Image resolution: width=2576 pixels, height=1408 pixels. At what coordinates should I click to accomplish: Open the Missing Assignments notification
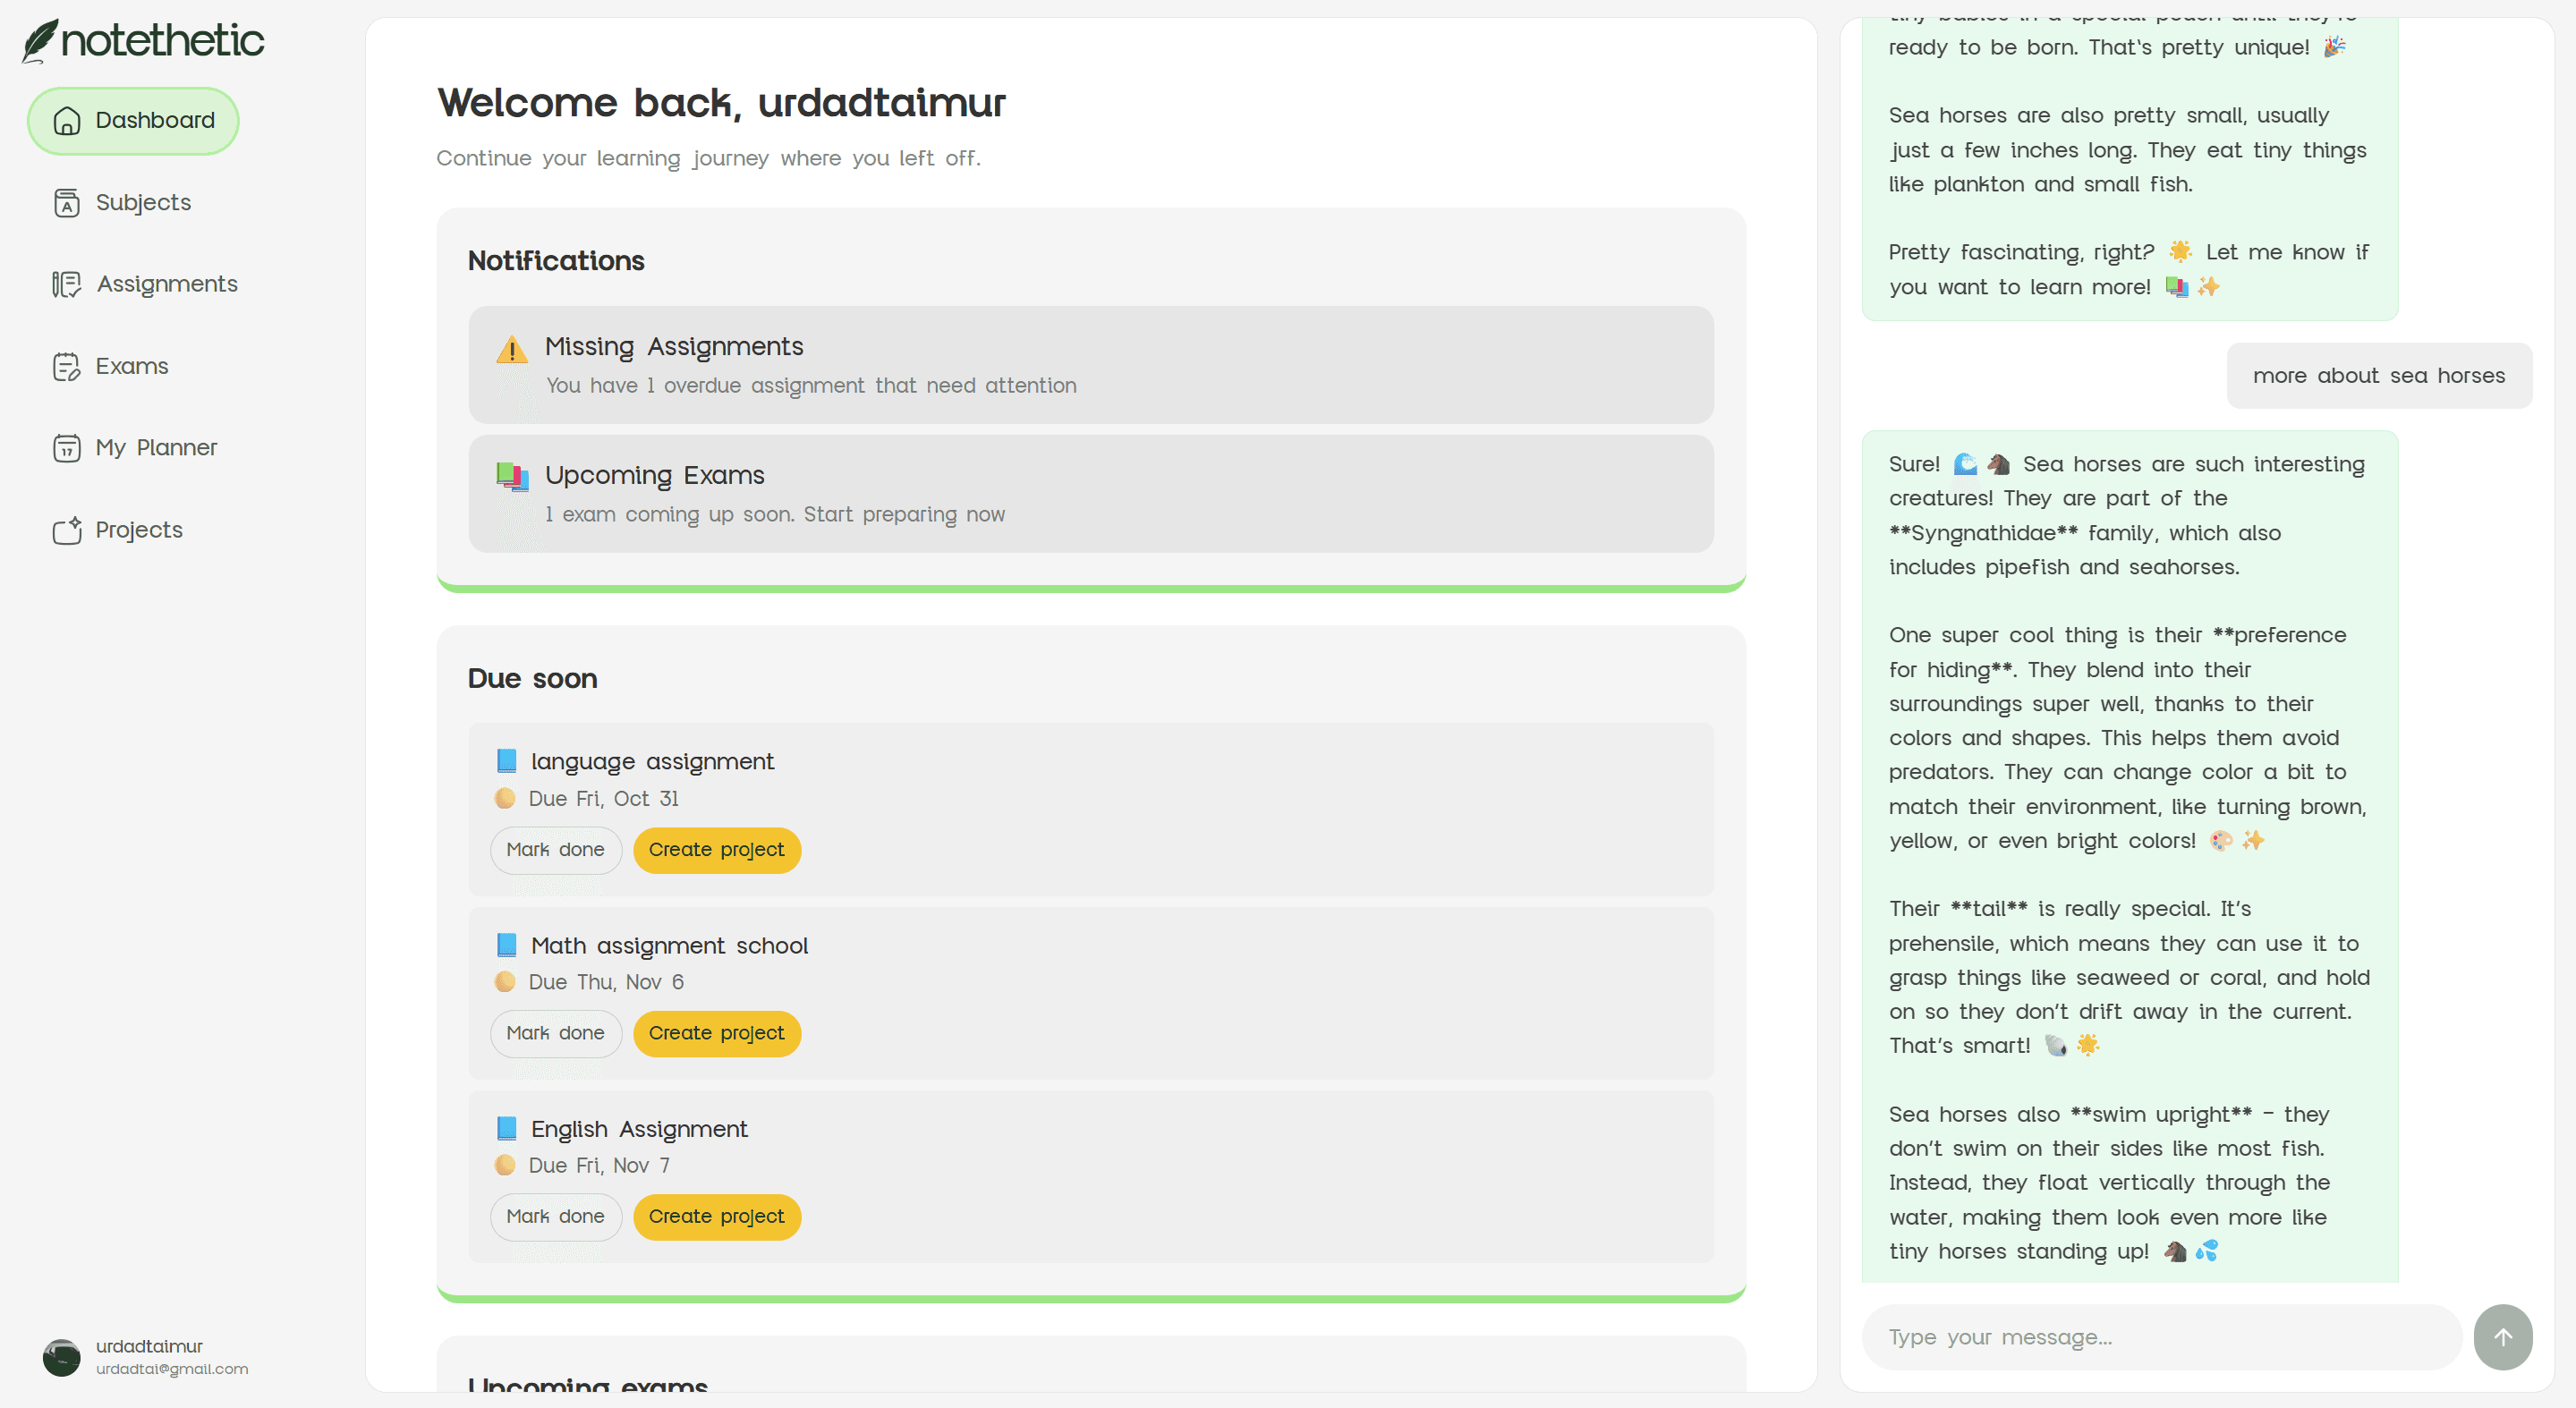1091,365
